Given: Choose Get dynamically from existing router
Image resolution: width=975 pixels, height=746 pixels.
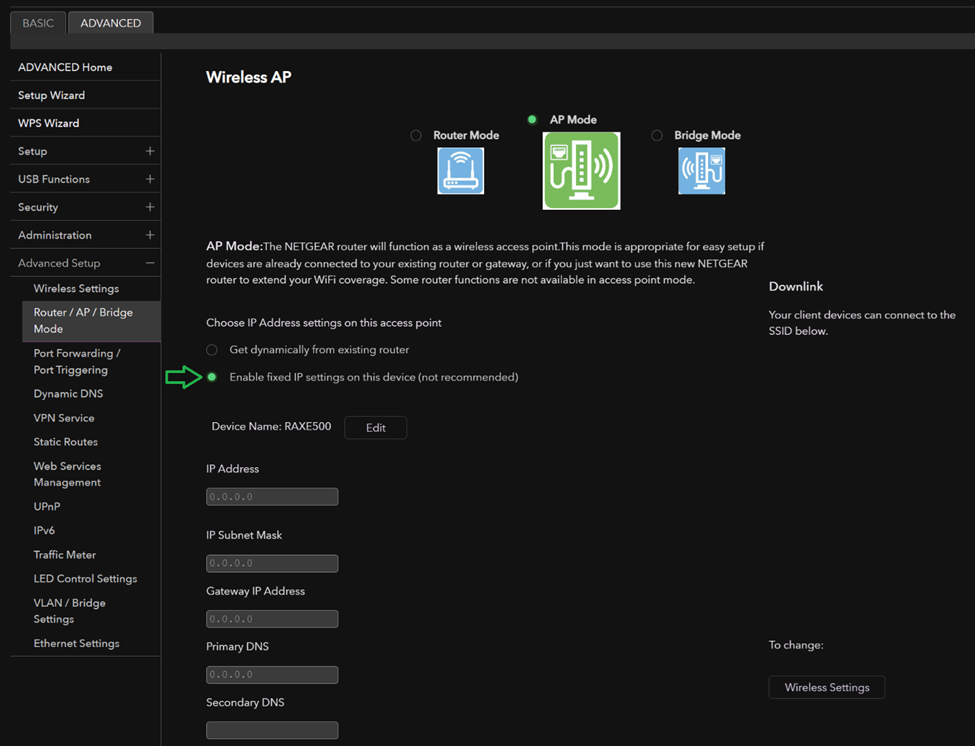Looking at the screenshot, I should click(212, 350).
